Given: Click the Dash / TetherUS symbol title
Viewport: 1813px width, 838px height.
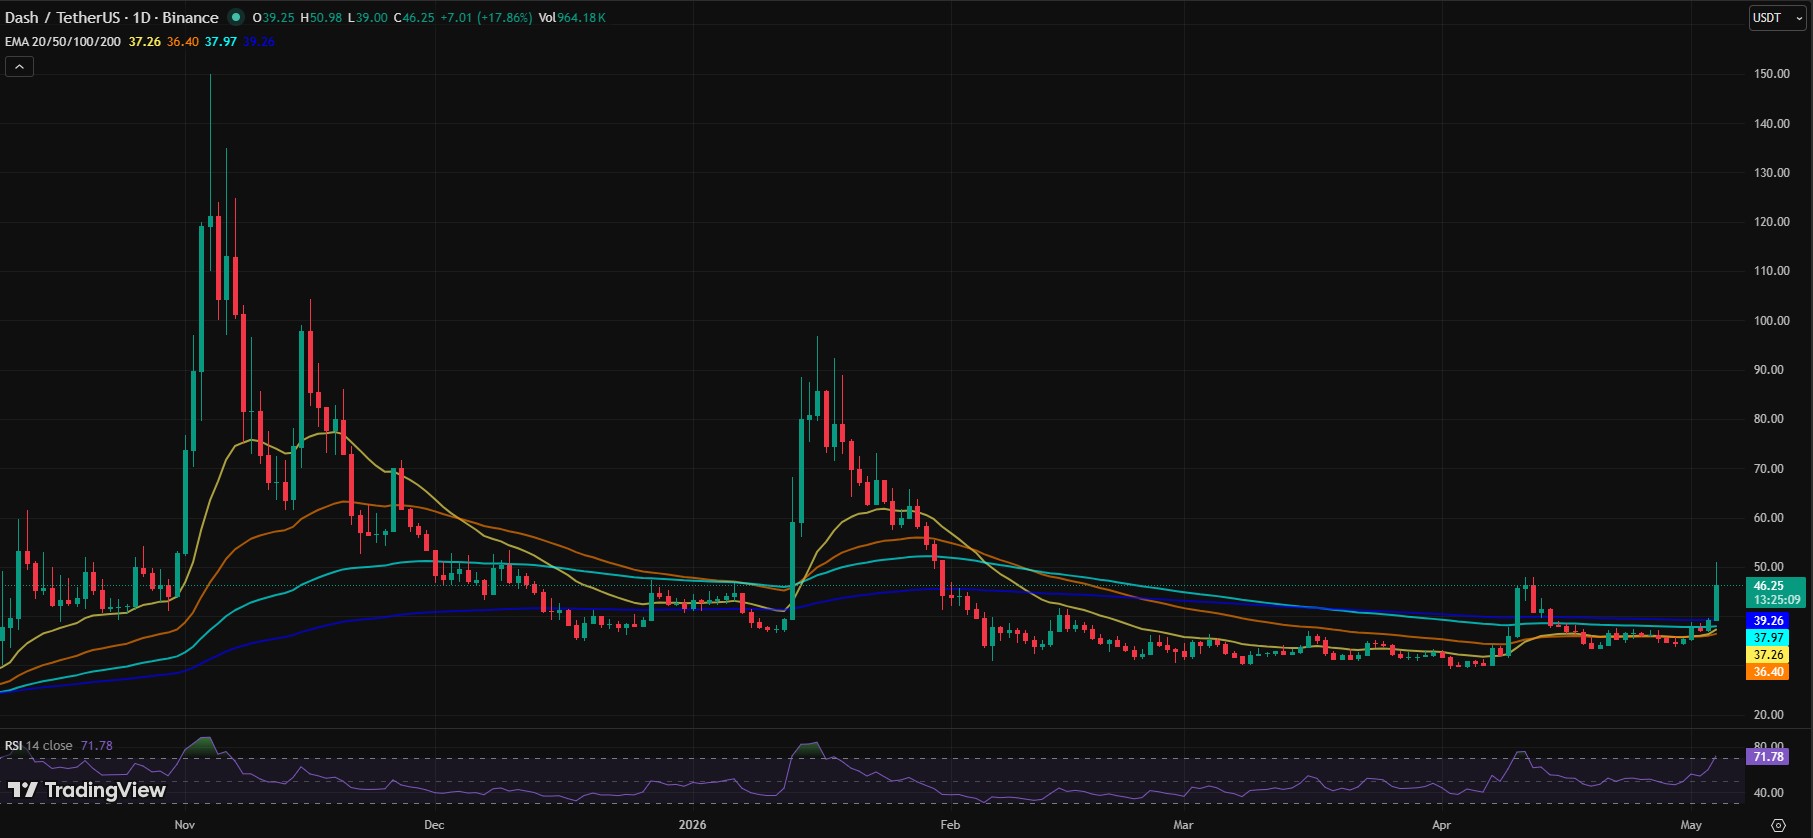Looking at the screenshot, I should (112, 17).
